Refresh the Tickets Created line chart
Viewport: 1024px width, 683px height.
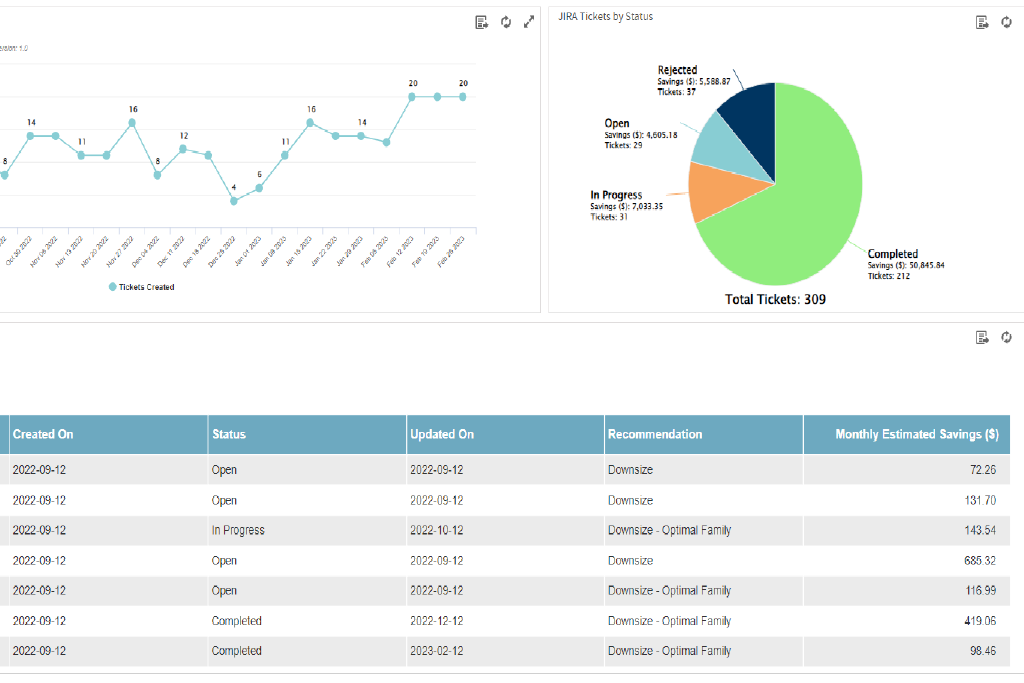[x=506, y=21]
